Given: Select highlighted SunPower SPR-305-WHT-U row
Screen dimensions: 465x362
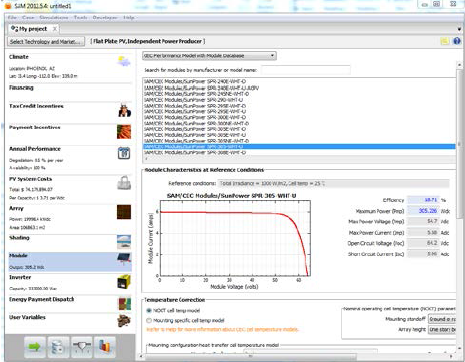Looking at the screenshot, I should pyautogui.click(x=299, y=147).
